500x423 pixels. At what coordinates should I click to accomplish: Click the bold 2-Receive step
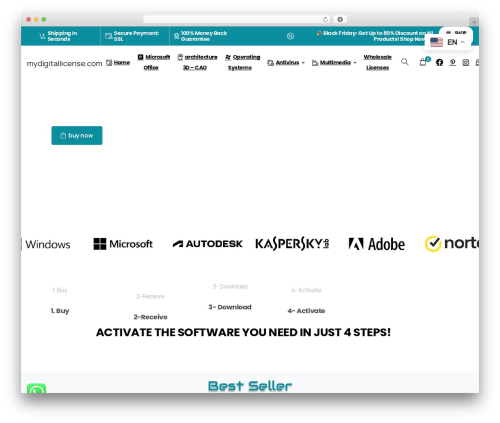150,317
